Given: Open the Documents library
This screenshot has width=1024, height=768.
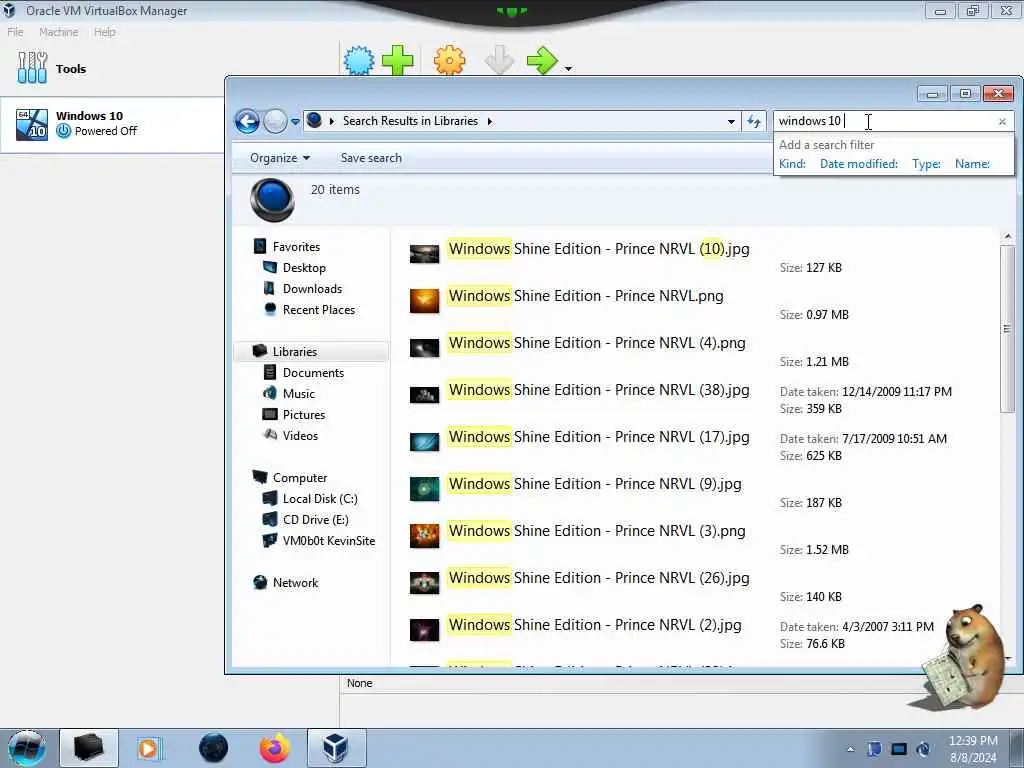Looking at the screenshot, I should [x=313, y=372].
